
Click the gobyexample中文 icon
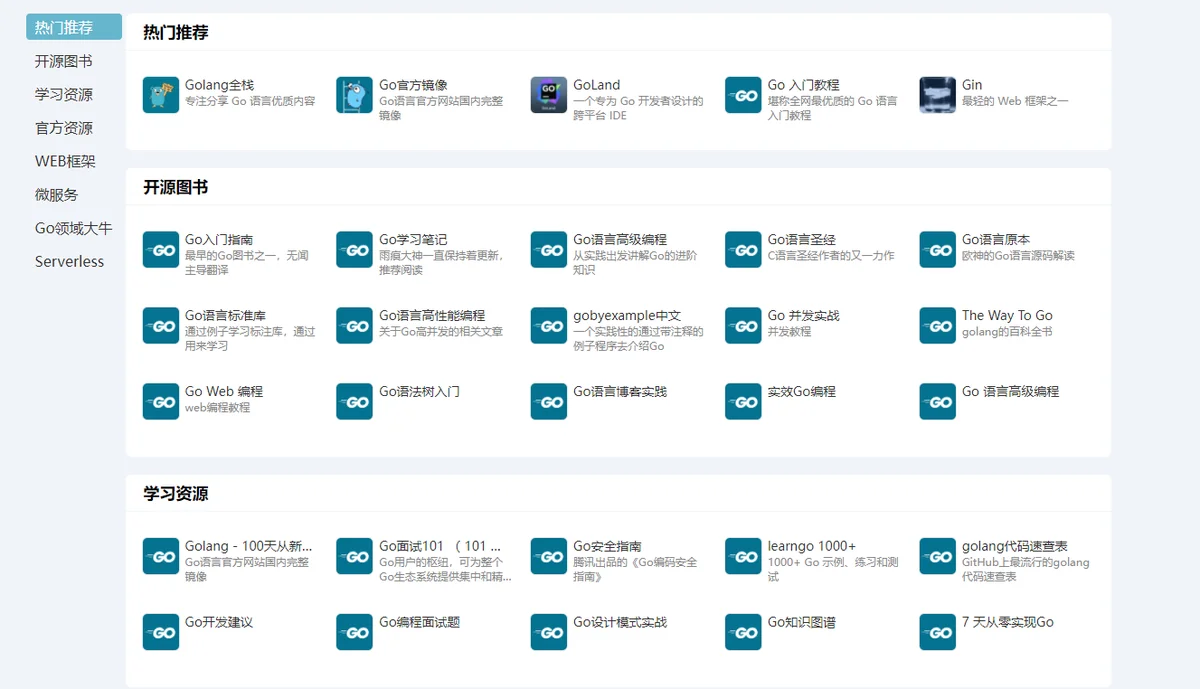click(549, 326)
